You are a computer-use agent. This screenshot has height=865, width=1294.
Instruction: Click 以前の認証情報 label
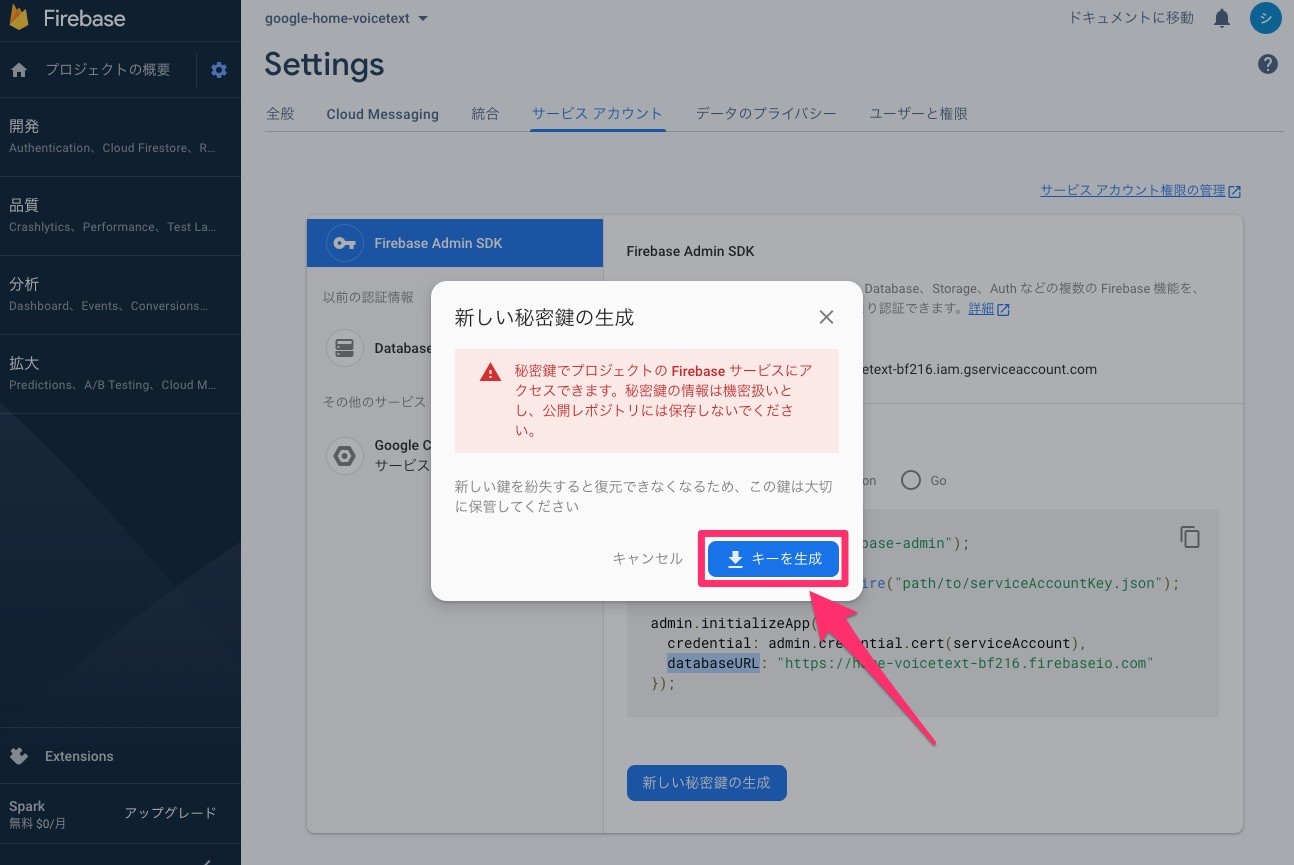coord(368,297)
